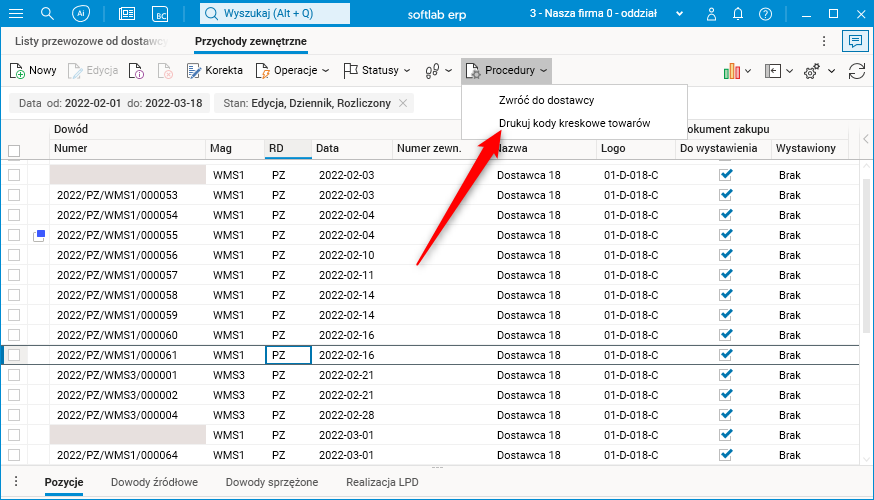Expand the gear settings dropdown arrow
This screenshot has height=500, width=874.
pyautogui.click(x=831, y=71)
